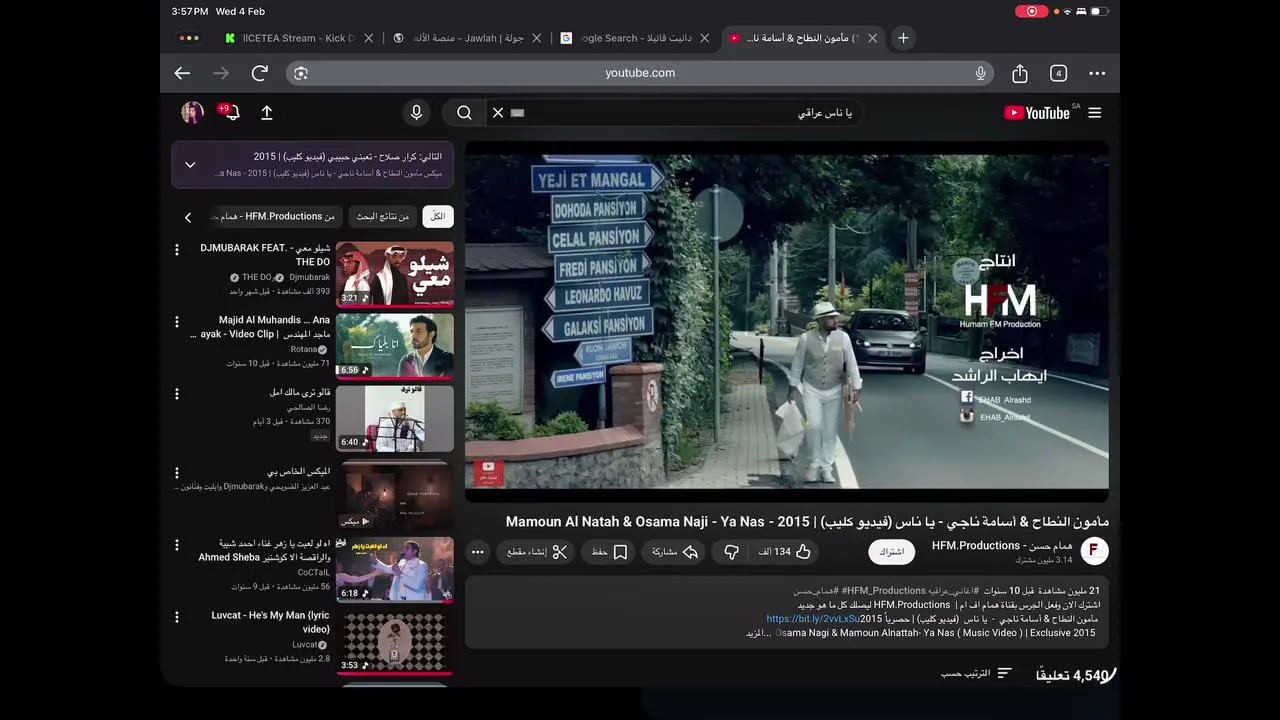Switch to the Google Search tab
The width and height of the screenshot is (1280, 720).
click(x=628, y=38)
